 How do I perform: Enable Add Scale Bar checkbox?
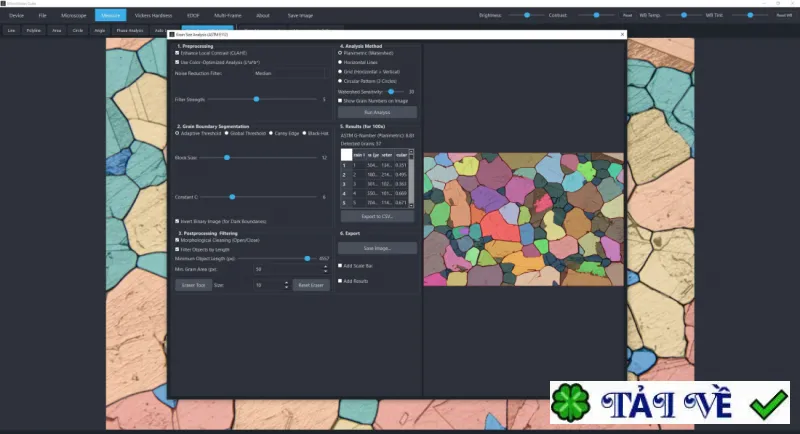coord(340,266)
